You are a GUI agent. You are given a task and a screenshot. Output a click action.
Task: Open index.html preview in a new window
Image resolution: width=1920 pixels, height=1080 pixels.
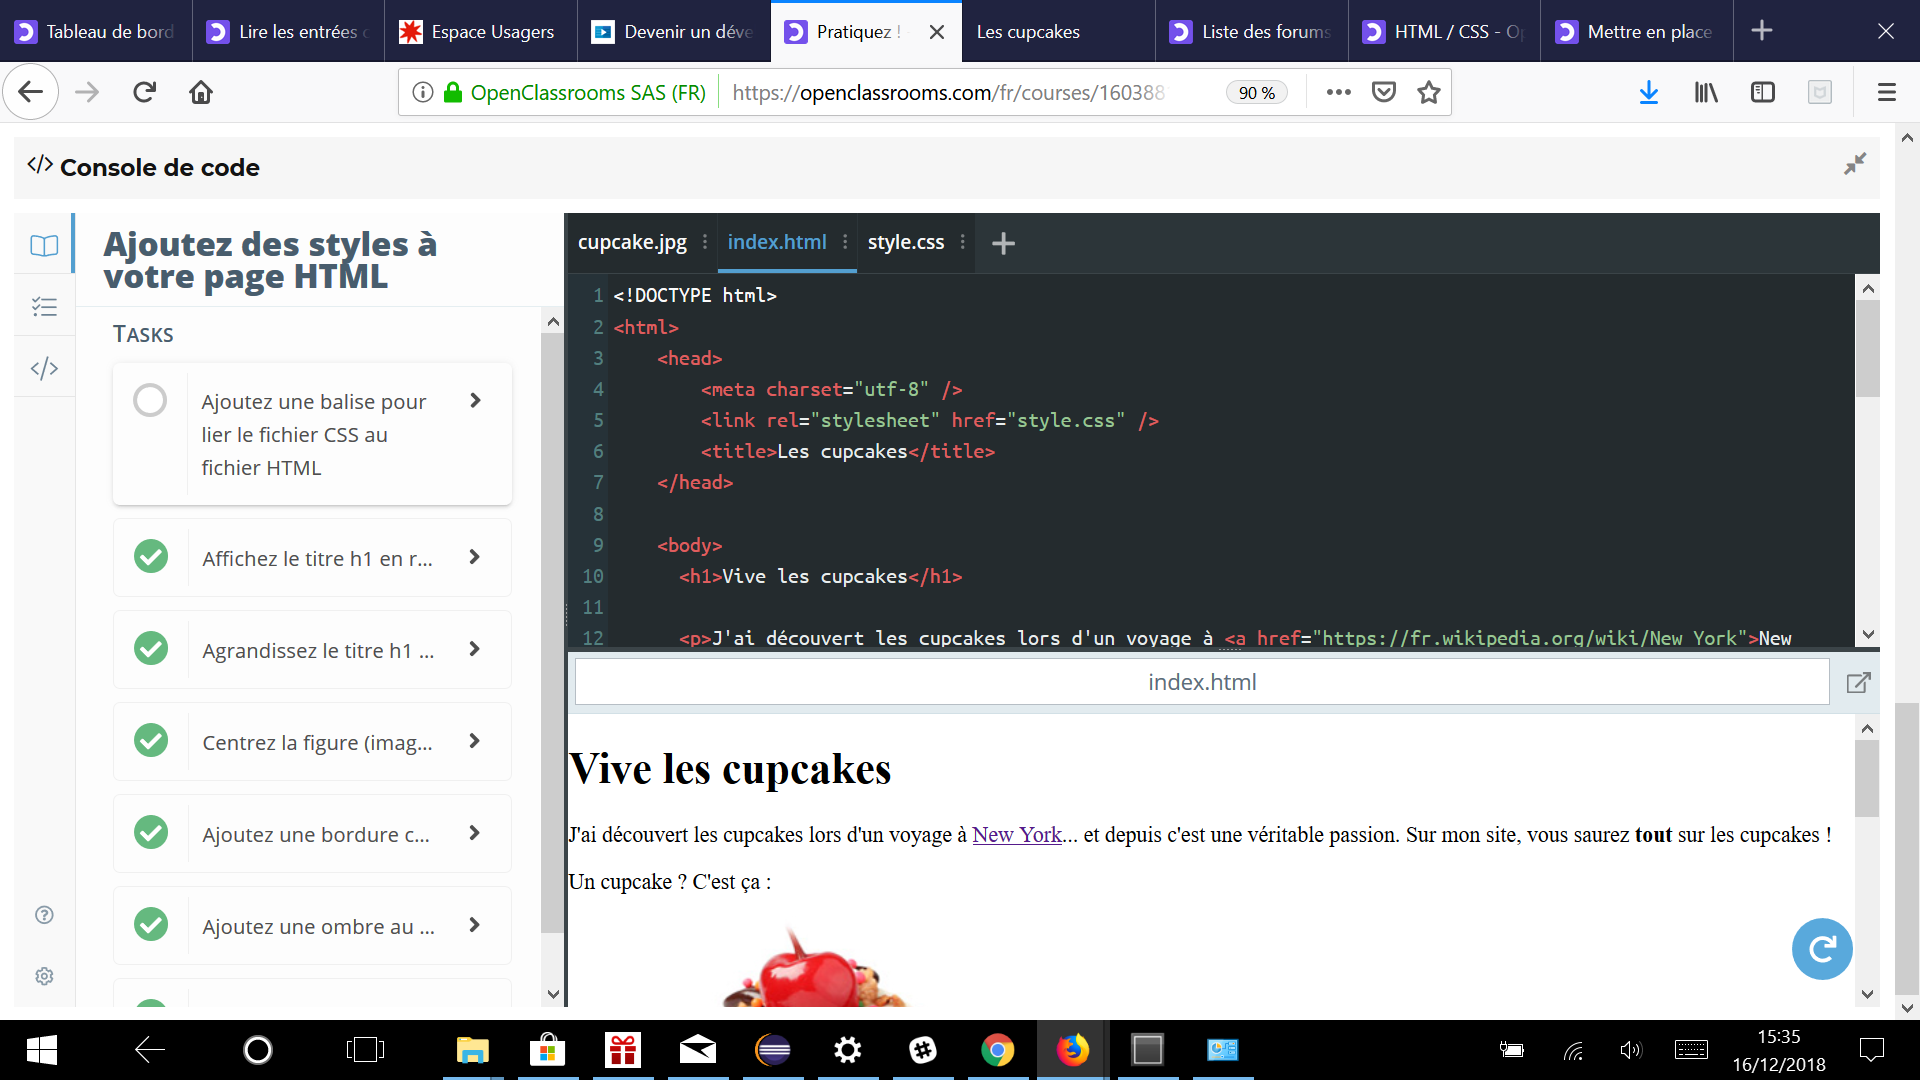pyautogui.click(x=1859, y=681)
